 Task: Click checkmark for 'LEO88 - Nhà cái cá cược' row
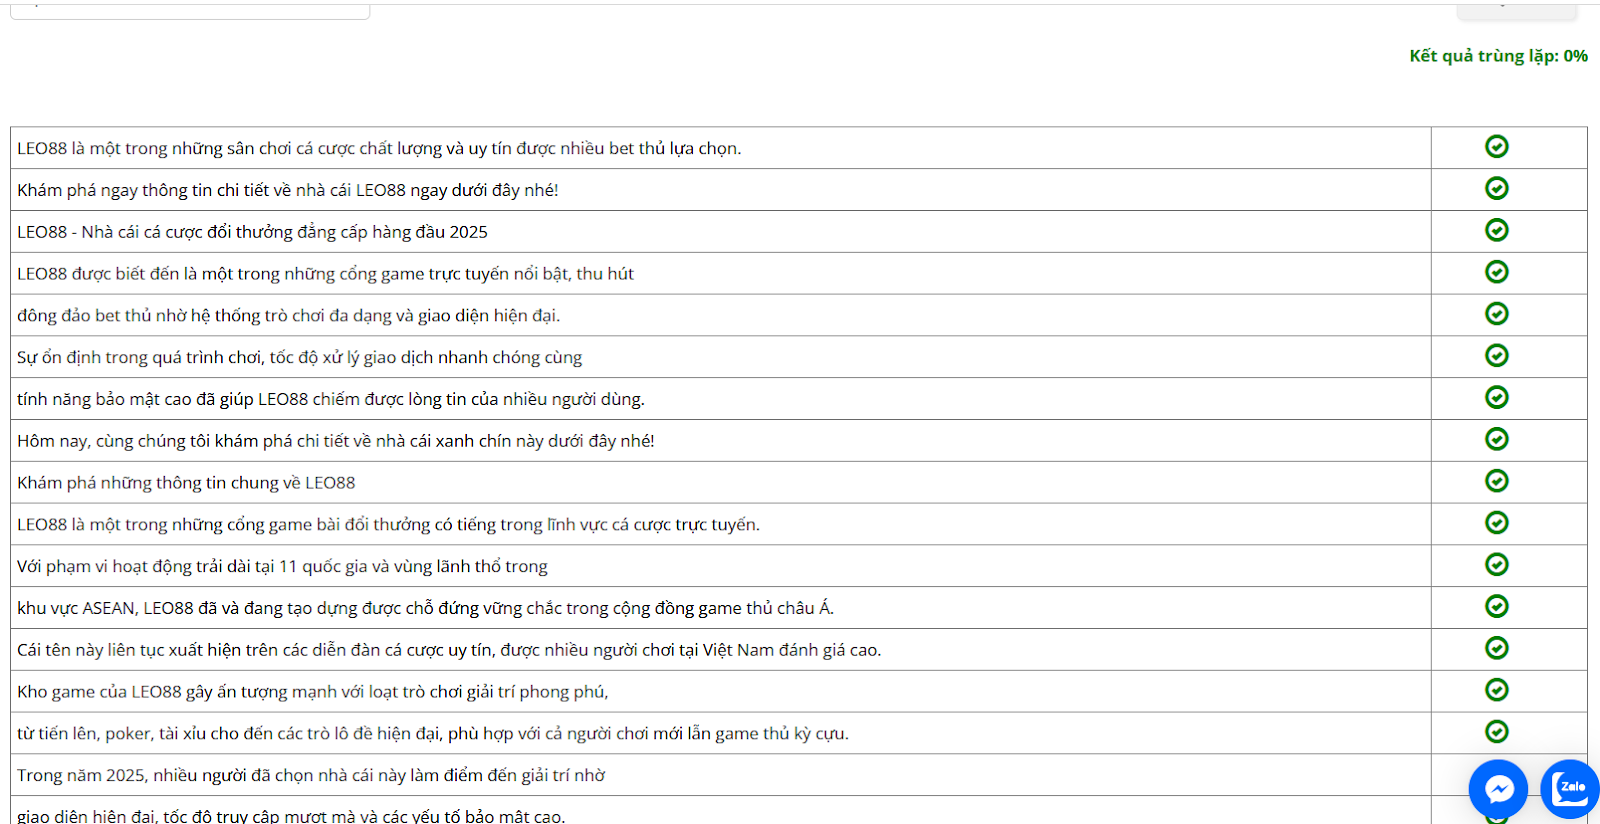(1496, 231)
